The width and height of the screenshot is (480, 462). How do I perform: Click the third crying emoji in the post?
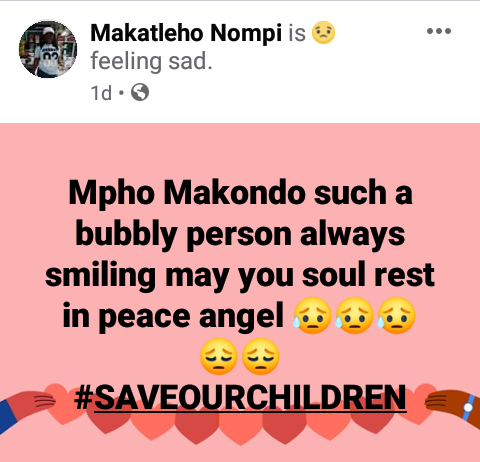(397, 315)
